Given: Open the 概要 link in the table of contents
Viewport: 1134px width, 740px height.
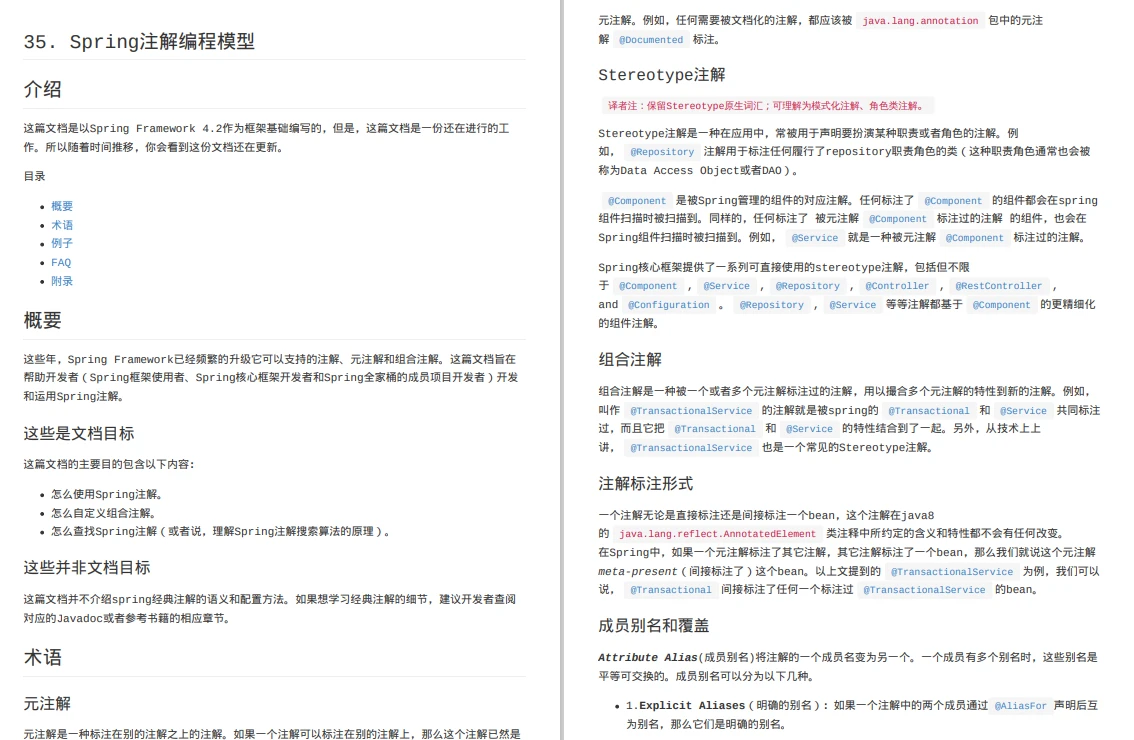Looking at the screenshot, I should pos(61,206).
